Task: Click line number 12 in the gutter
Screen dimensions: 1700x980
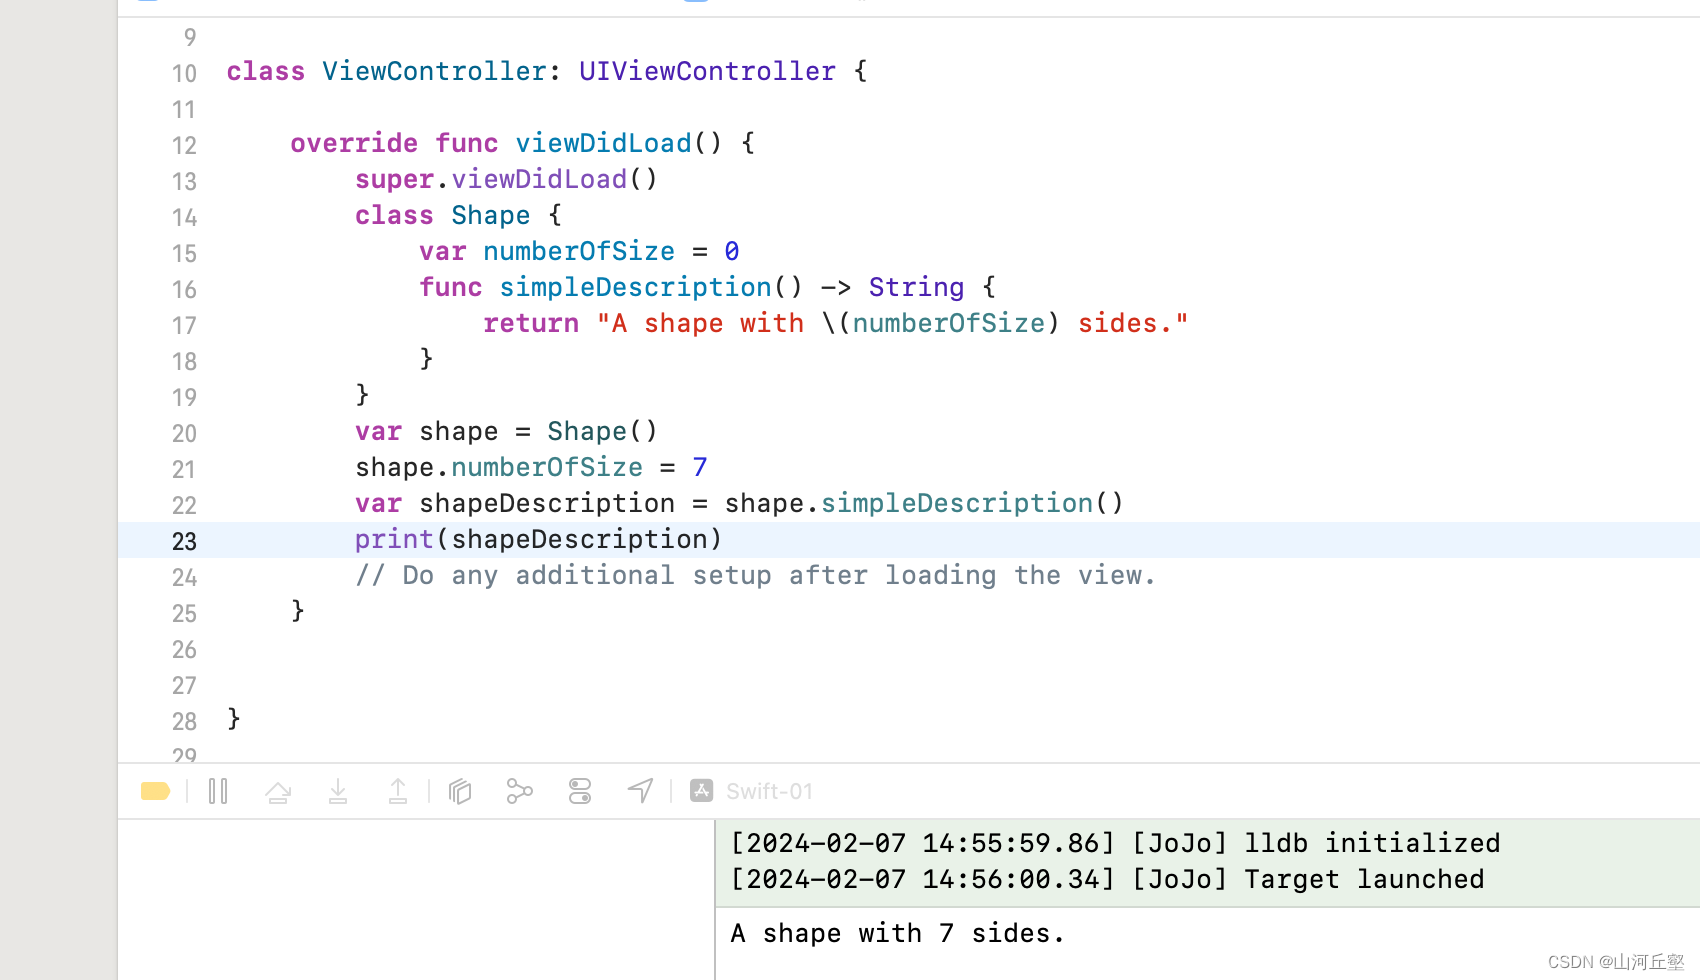Action: point(184,145)
